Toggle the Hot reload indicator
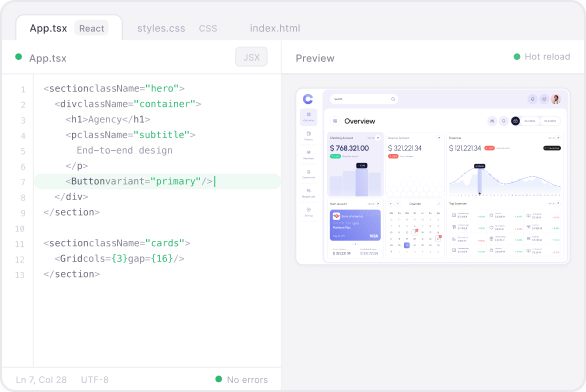Viewport: 586px width, 392px height. [x=542, y=57]
